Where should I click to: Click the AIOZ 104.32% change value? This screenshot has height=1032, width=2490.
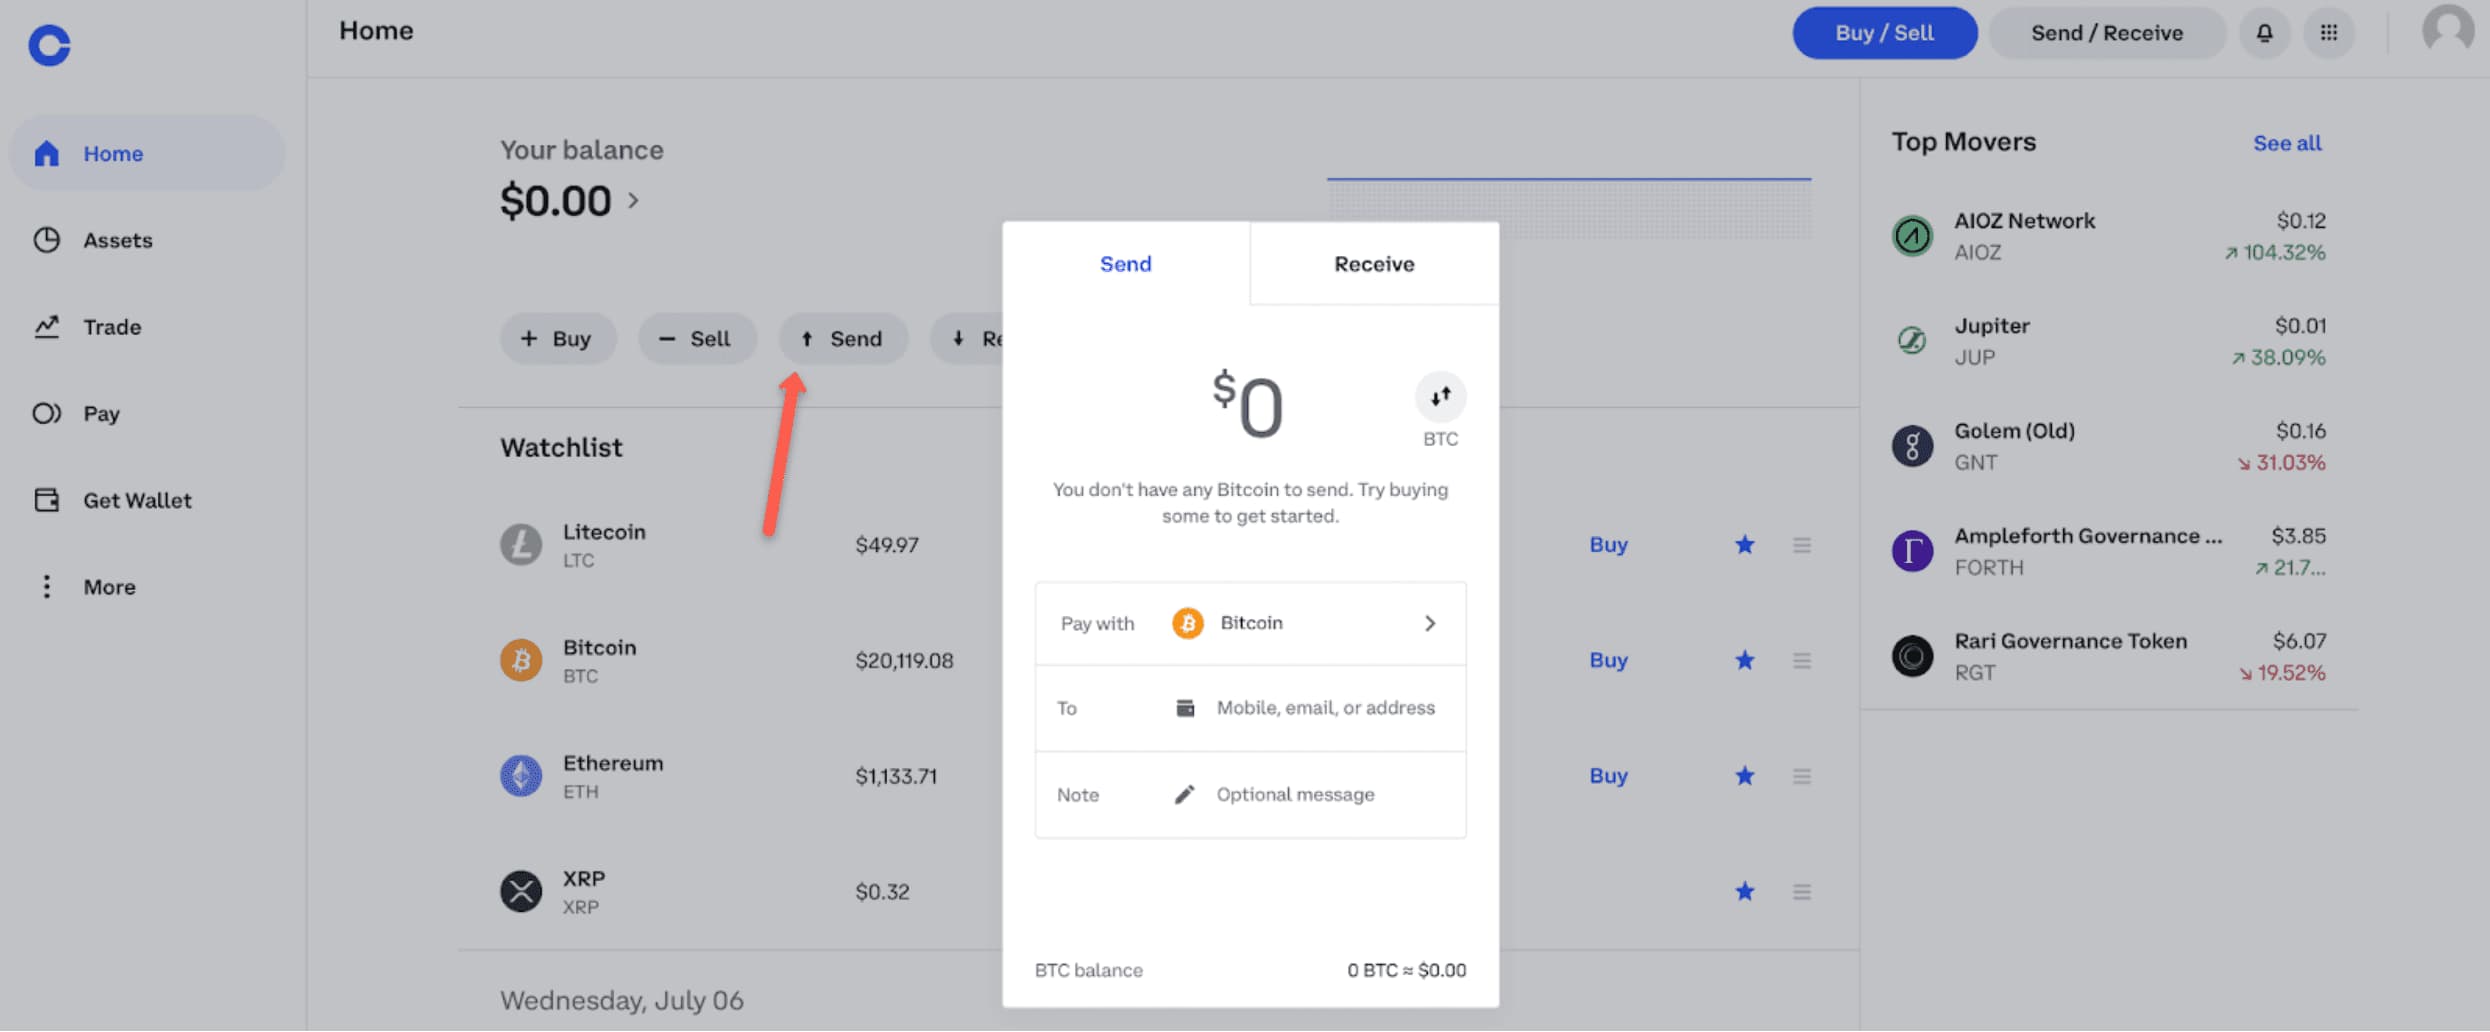coord(2275,252)
